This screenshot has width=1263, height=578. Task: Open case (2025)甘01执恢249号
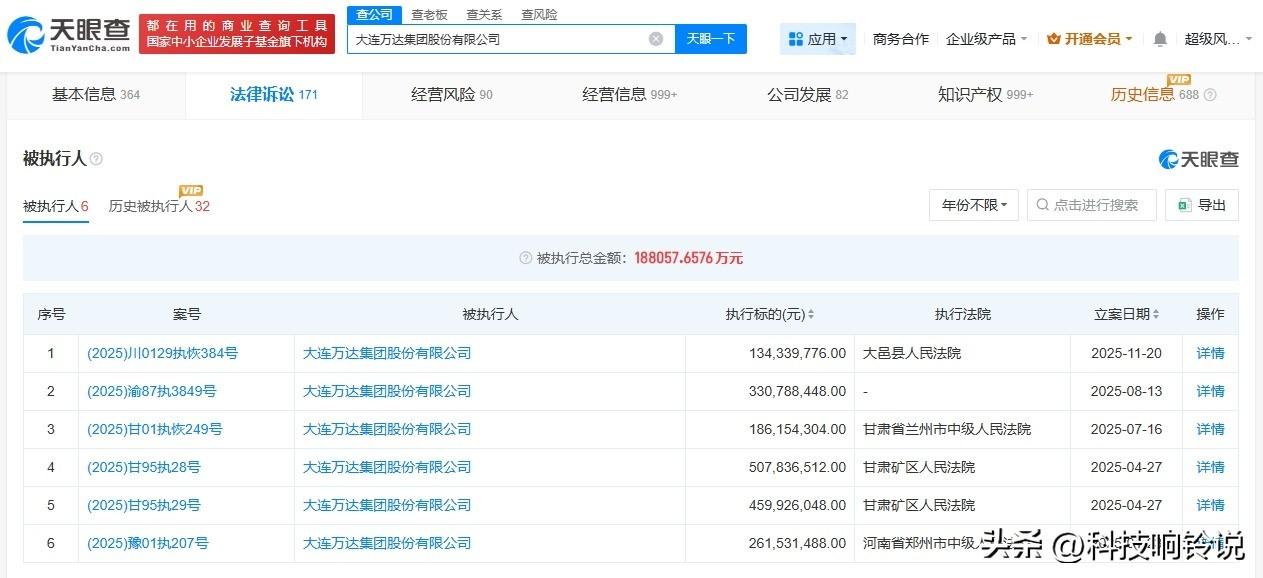point(155,429)
